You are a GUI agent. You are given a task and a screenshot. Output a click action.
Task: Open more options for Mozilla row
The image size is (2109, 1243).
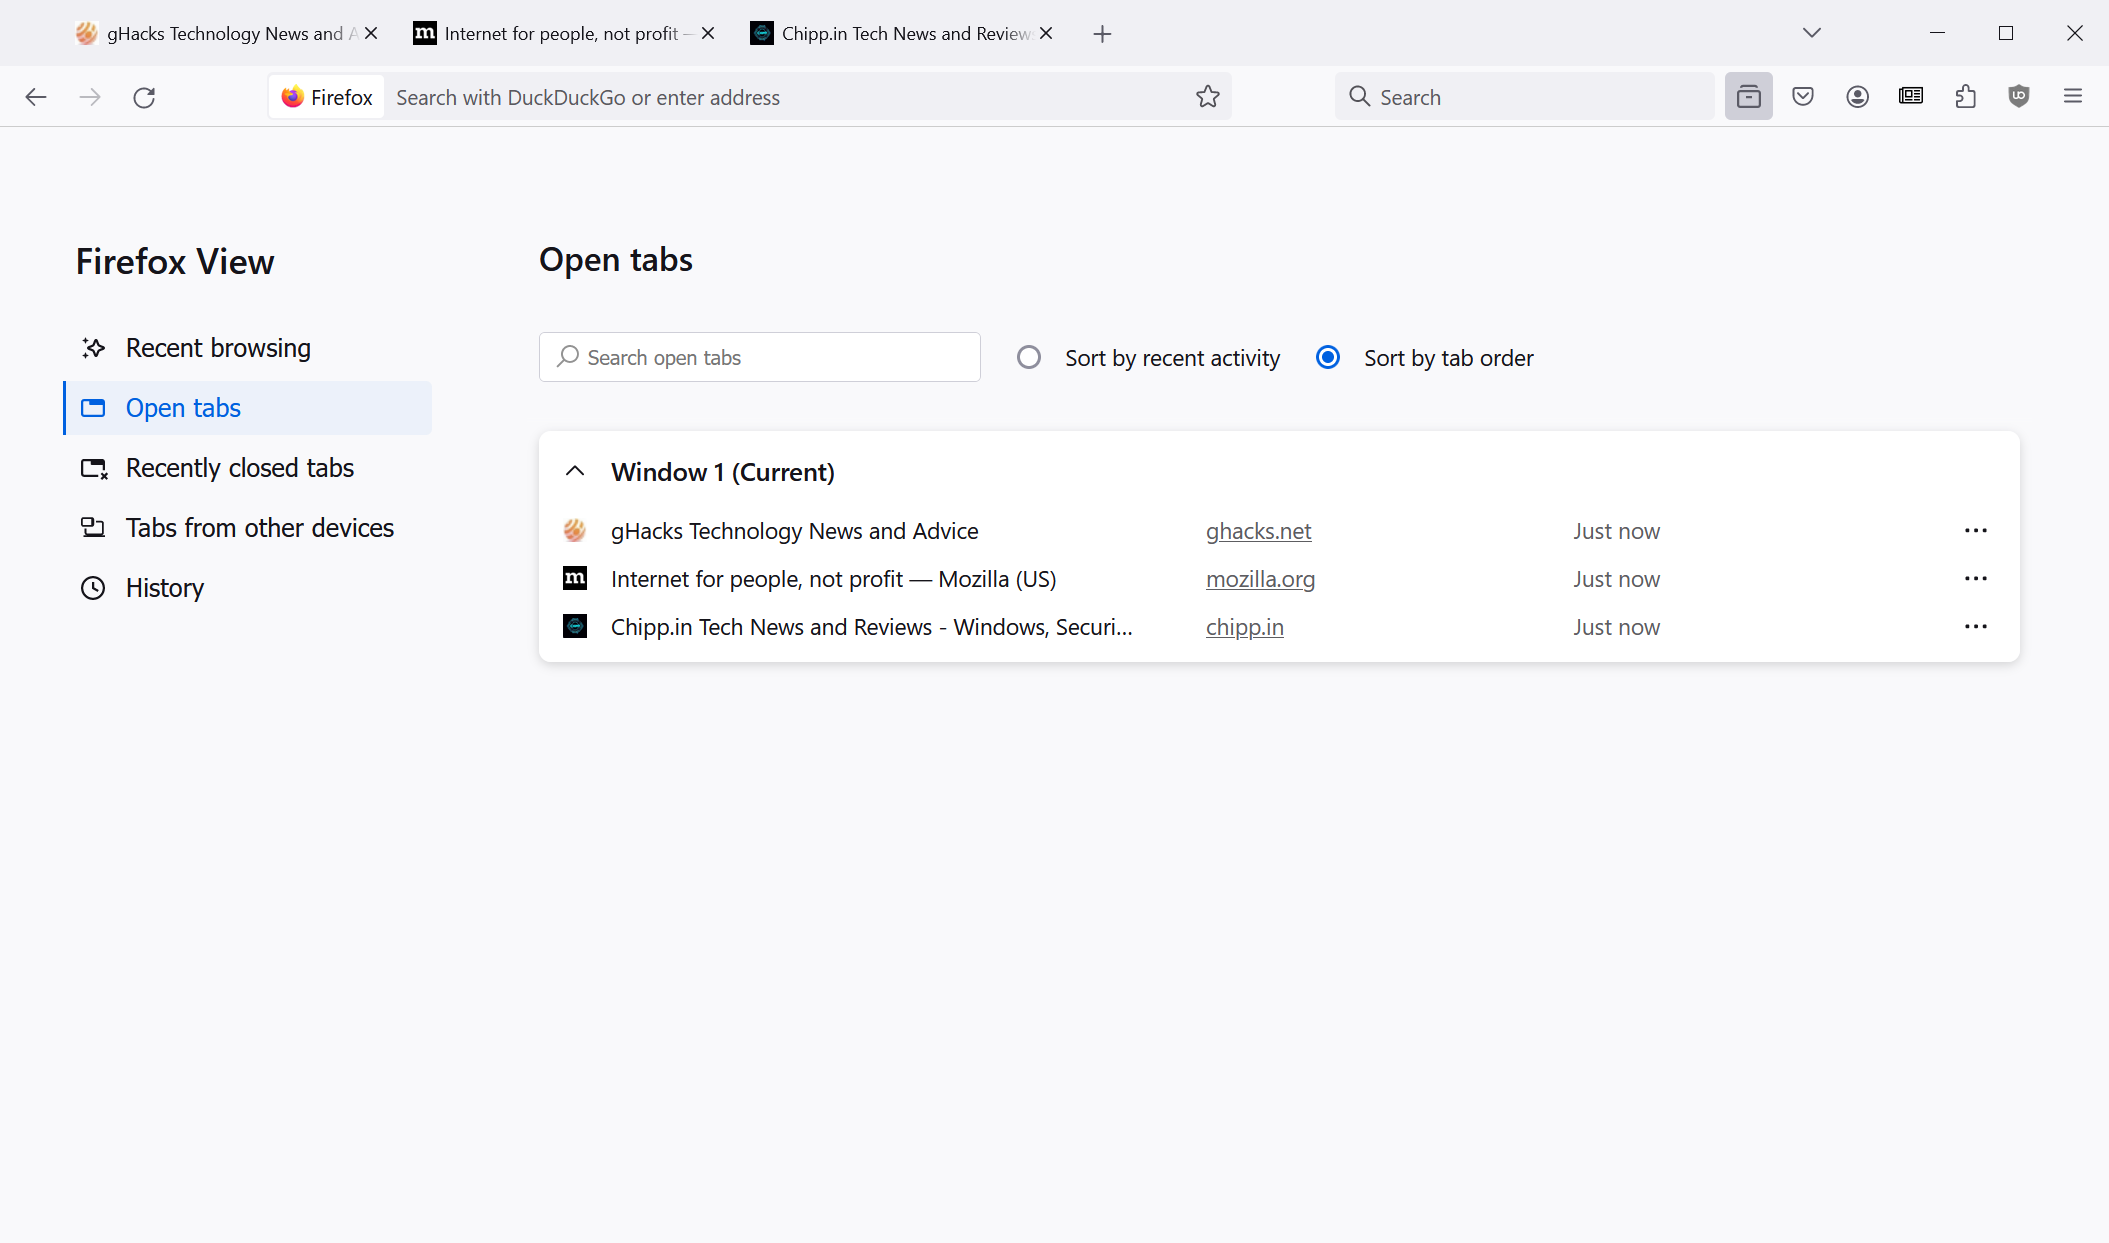[x=1976, y=579]
